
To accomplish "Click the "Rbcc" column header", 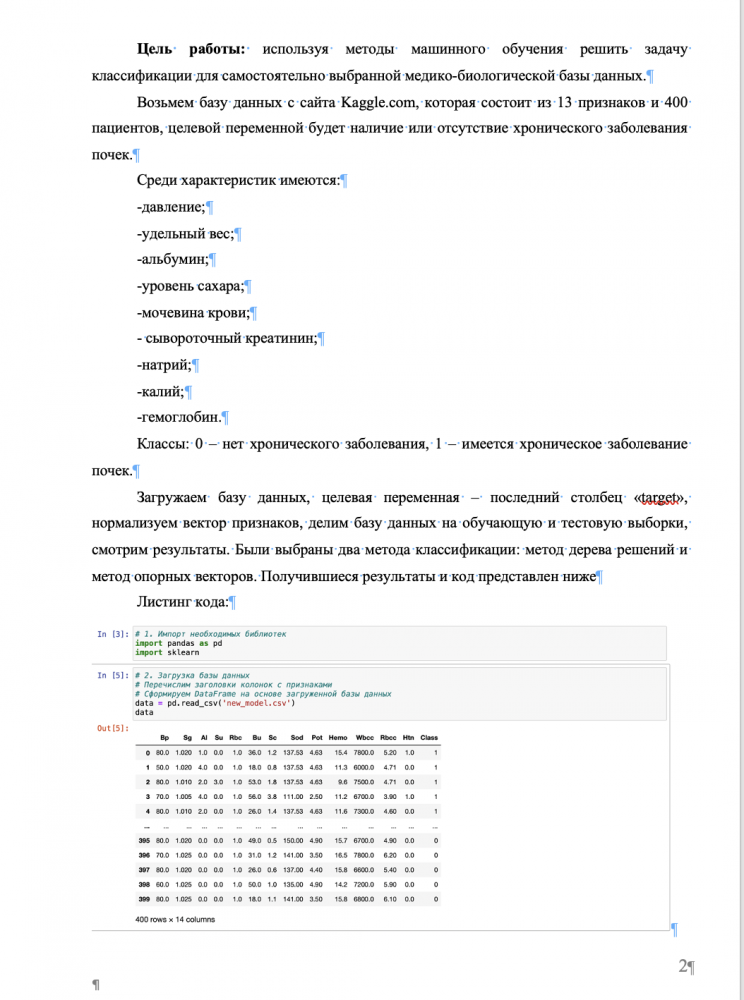I will click(388, 737).
